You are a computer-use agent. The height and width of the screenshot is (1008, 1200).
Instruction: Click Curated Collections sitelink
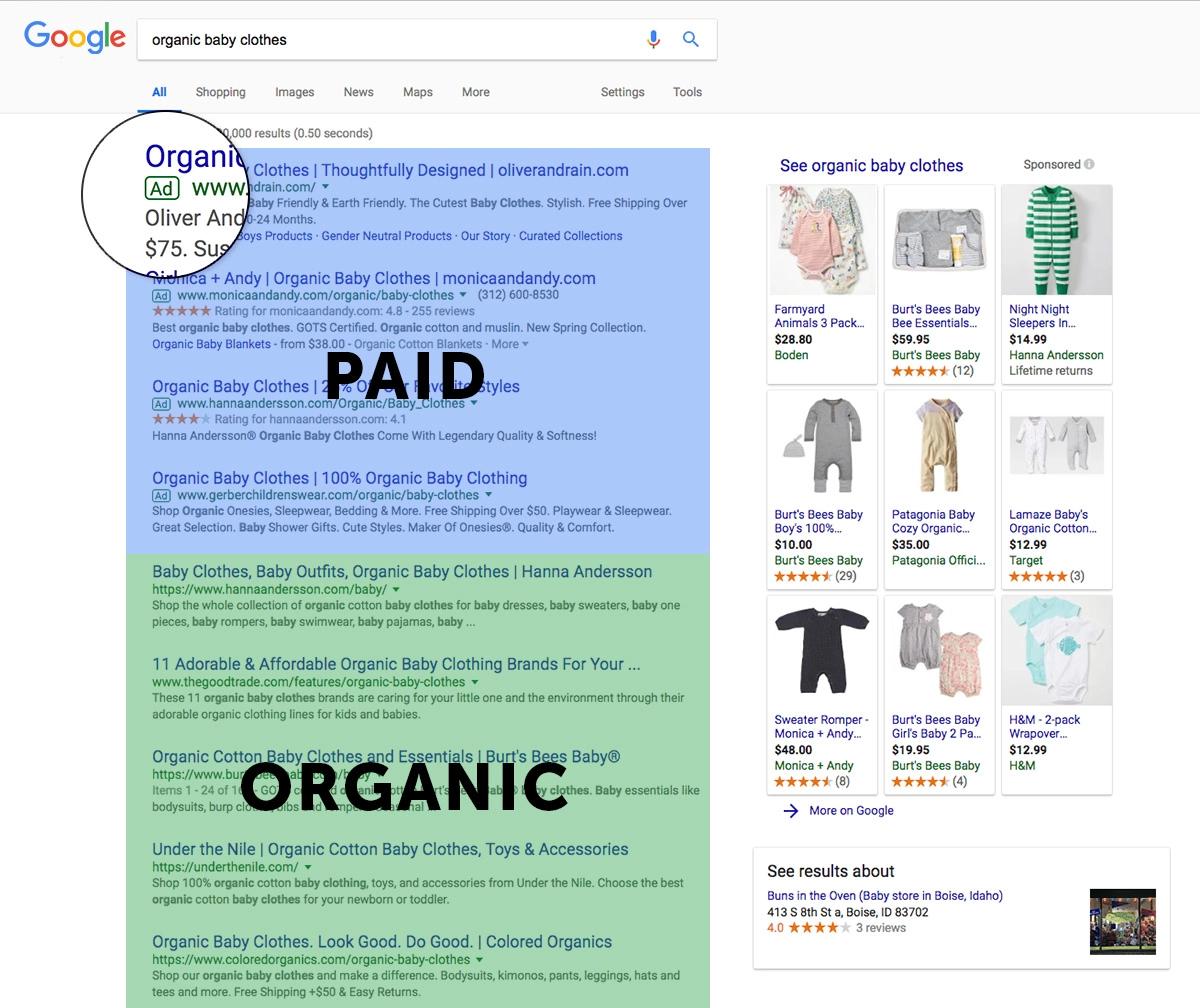point(571,236)
